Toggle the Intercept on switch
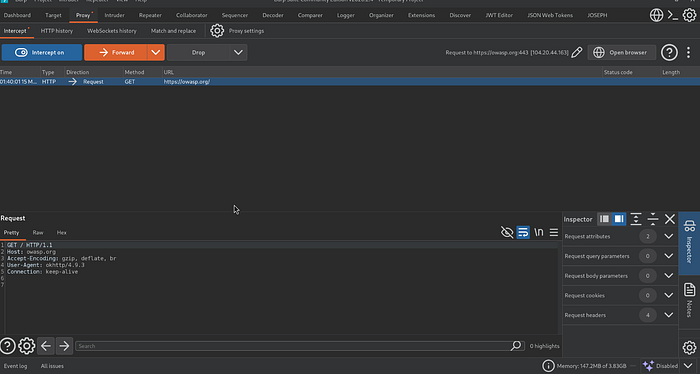Image resolution: width=700 pixels, height=374 pixels. point(42,52)
